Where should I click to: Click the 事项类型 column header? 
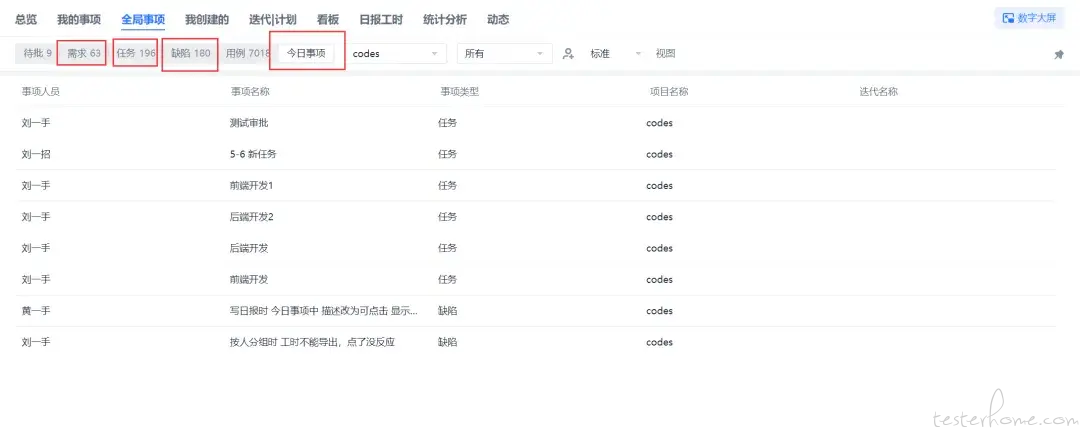[459, 92]
